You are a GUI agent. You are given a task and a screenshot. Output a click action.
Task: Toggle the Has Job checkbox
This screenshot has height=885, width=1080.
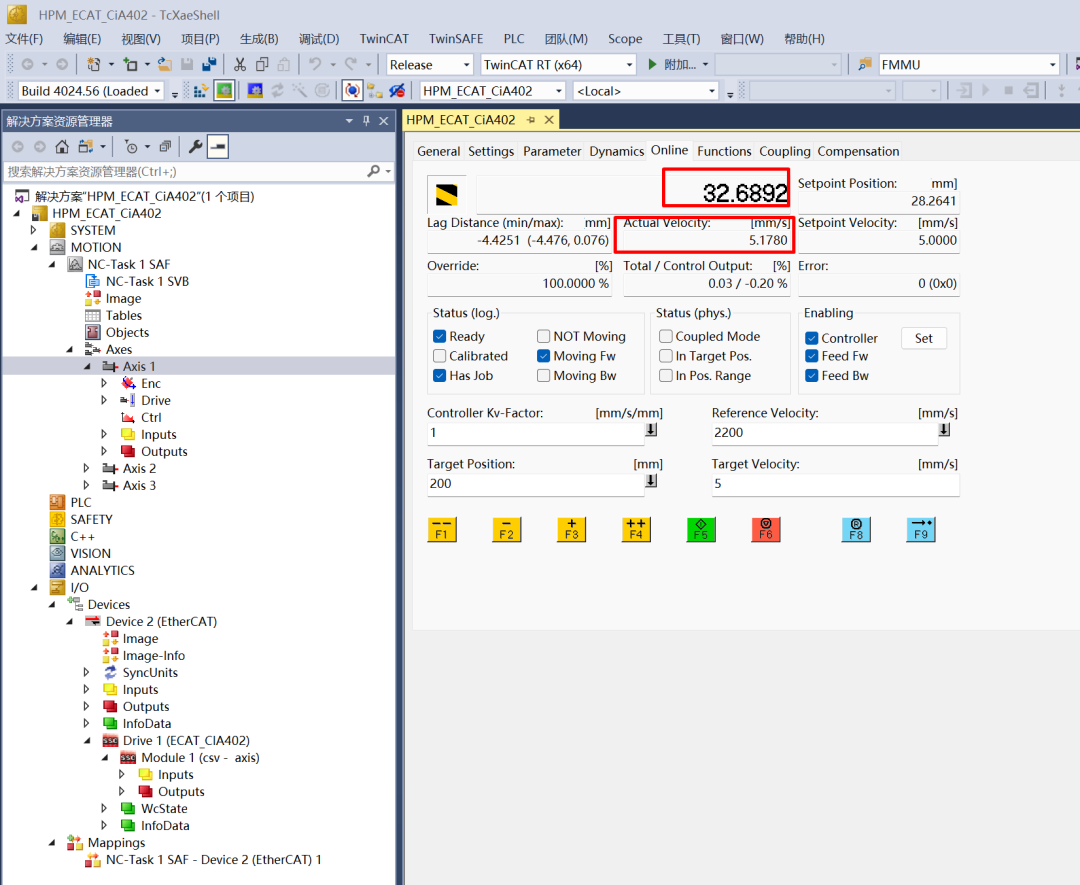(x=439, y=375)
